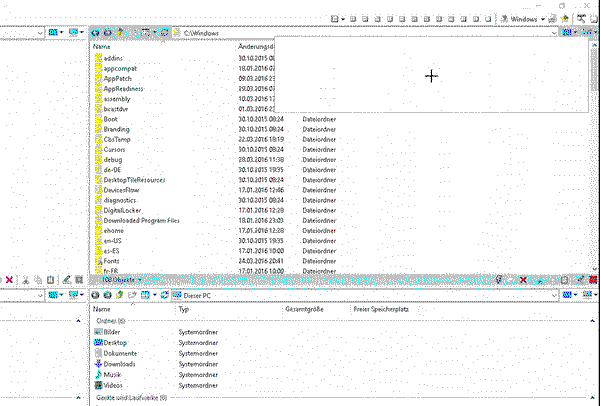Go back in the C:\Windows pane
The width and height of the screenshot is (600, 406).
95,33
